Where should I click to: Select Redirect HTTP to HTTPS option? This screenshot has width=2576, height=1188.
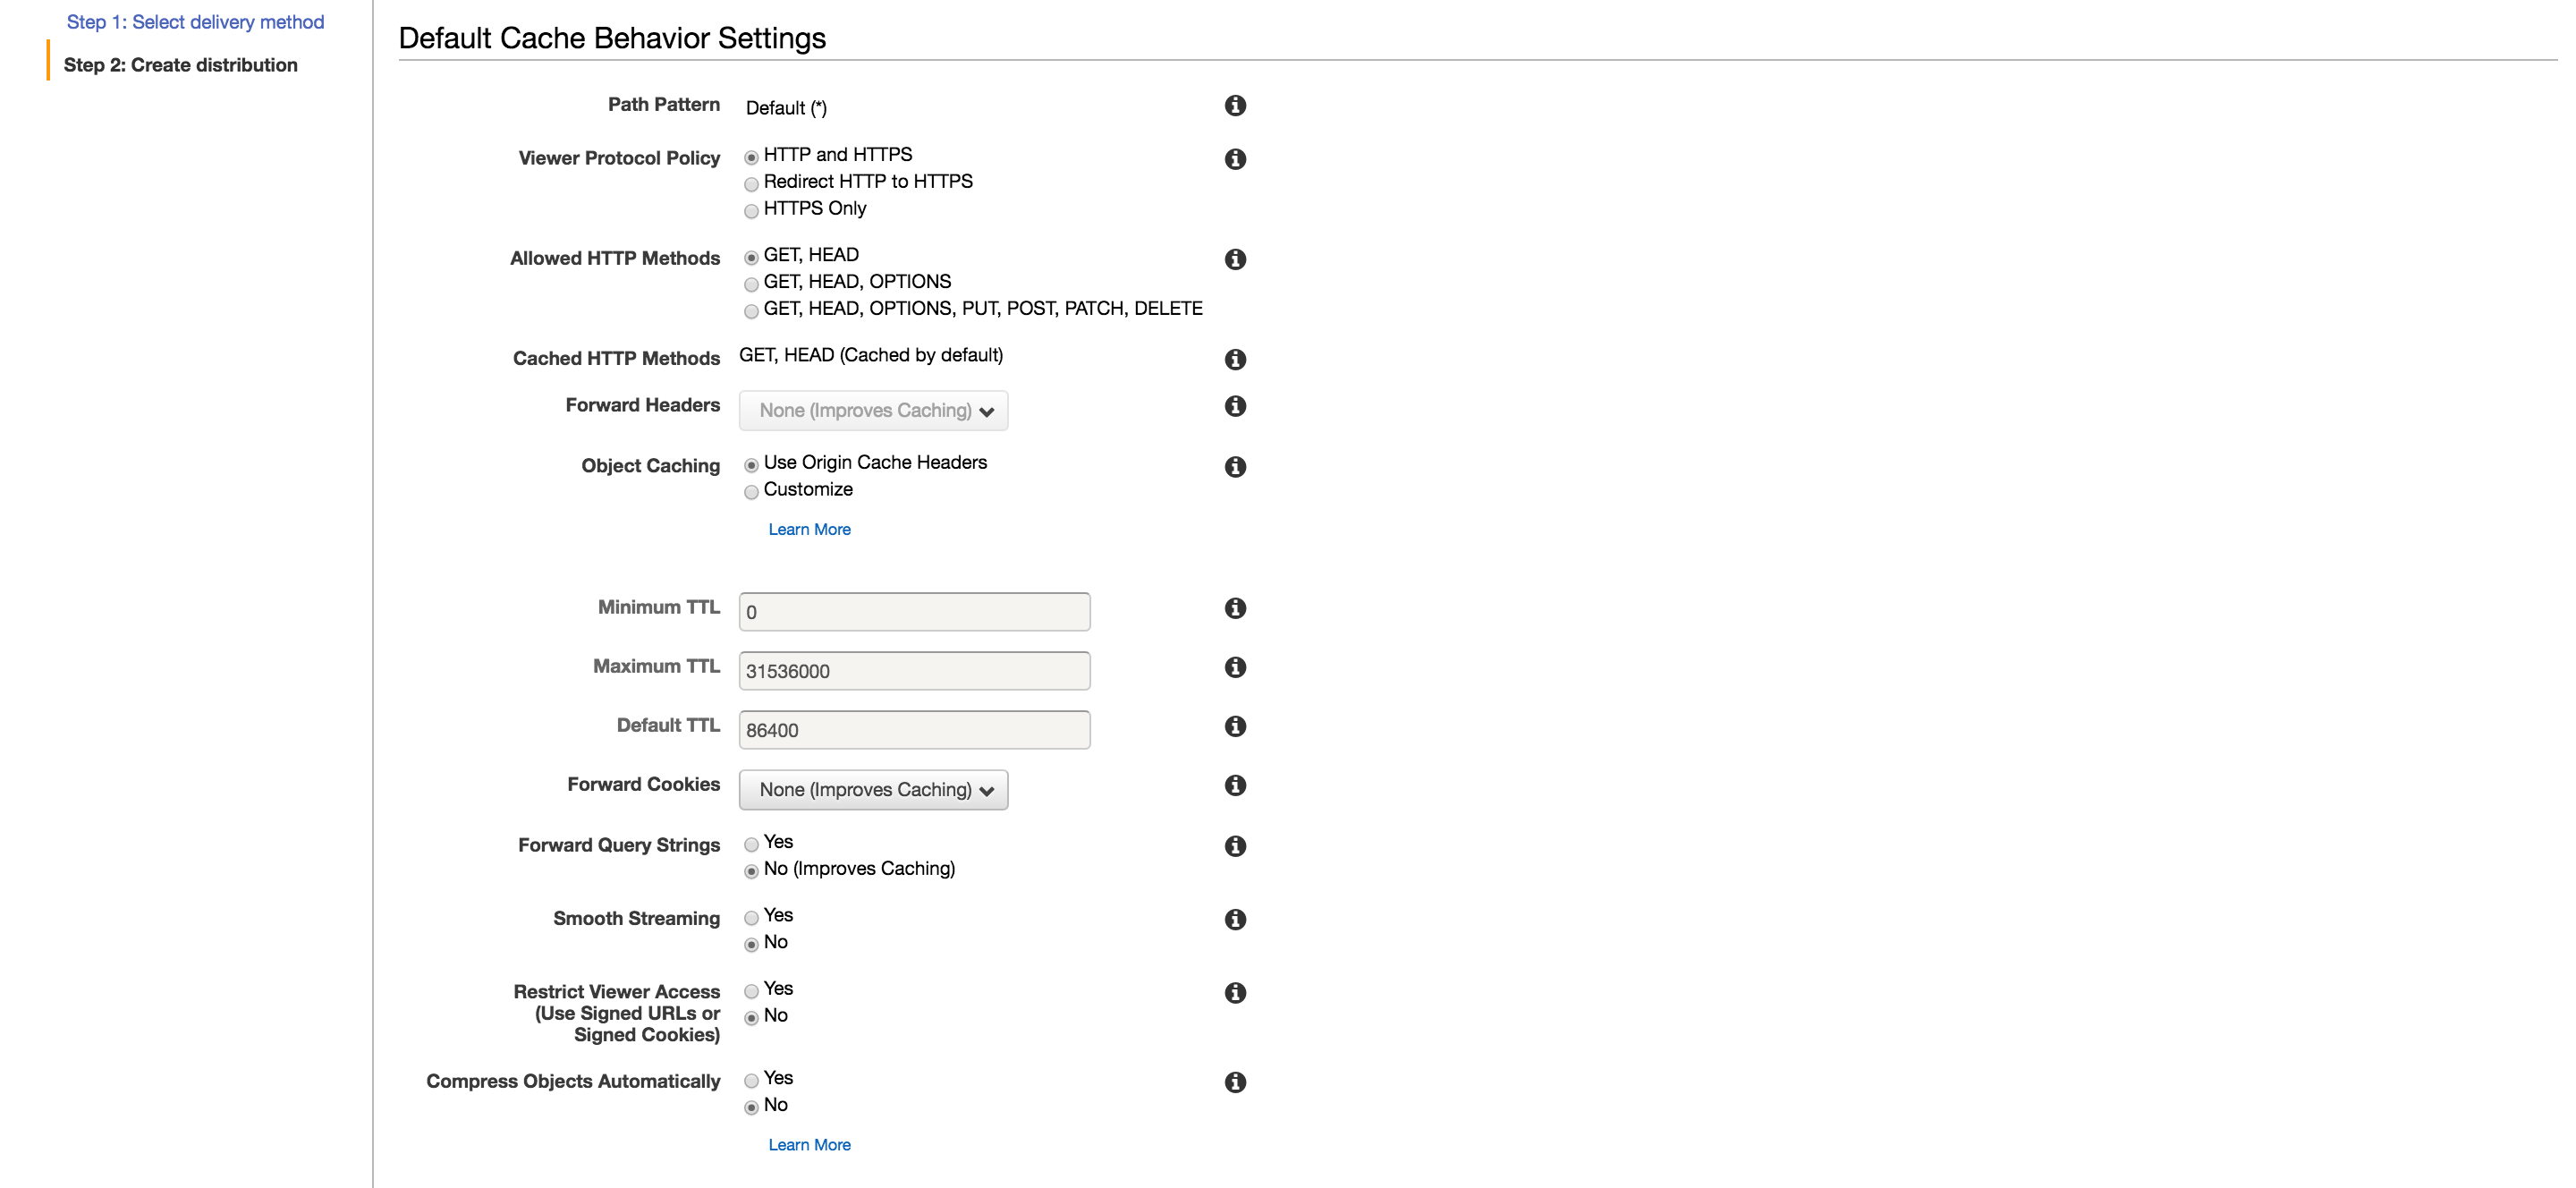tap(751, 184)
